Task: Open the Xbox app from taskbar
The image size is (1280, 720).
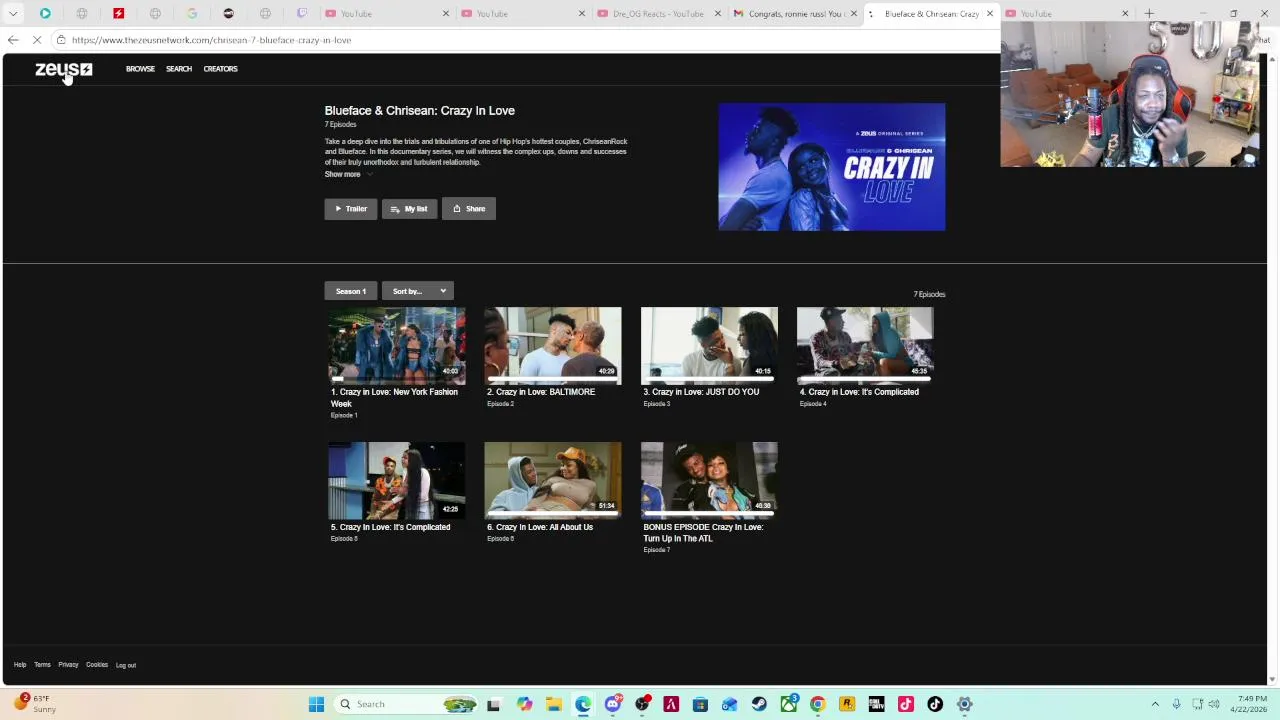Action: tap(789, 704)
